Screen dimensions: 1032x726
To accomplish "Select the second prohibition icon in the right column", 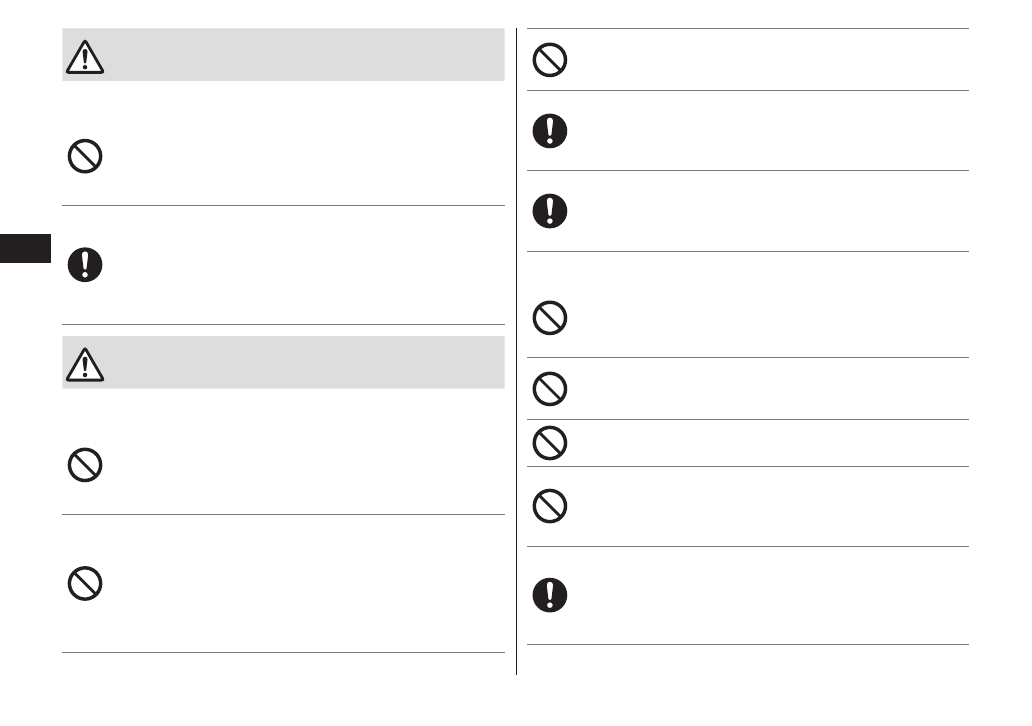I will (x=550, y=319).
